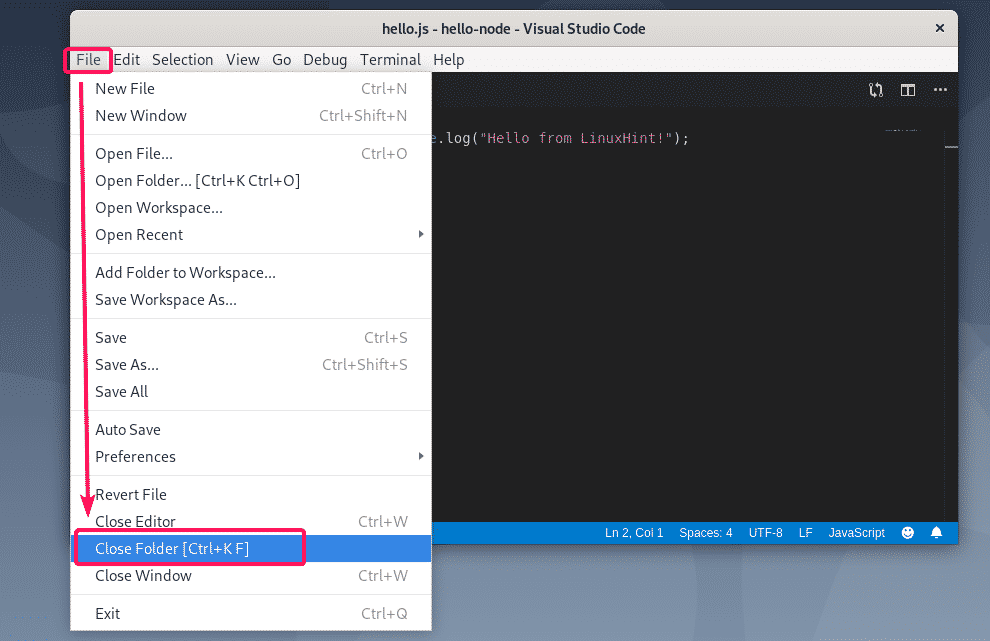
Task: Click the code line with Hello from LinuxHint
Action: pyautogui.click(x=561, y=138)
